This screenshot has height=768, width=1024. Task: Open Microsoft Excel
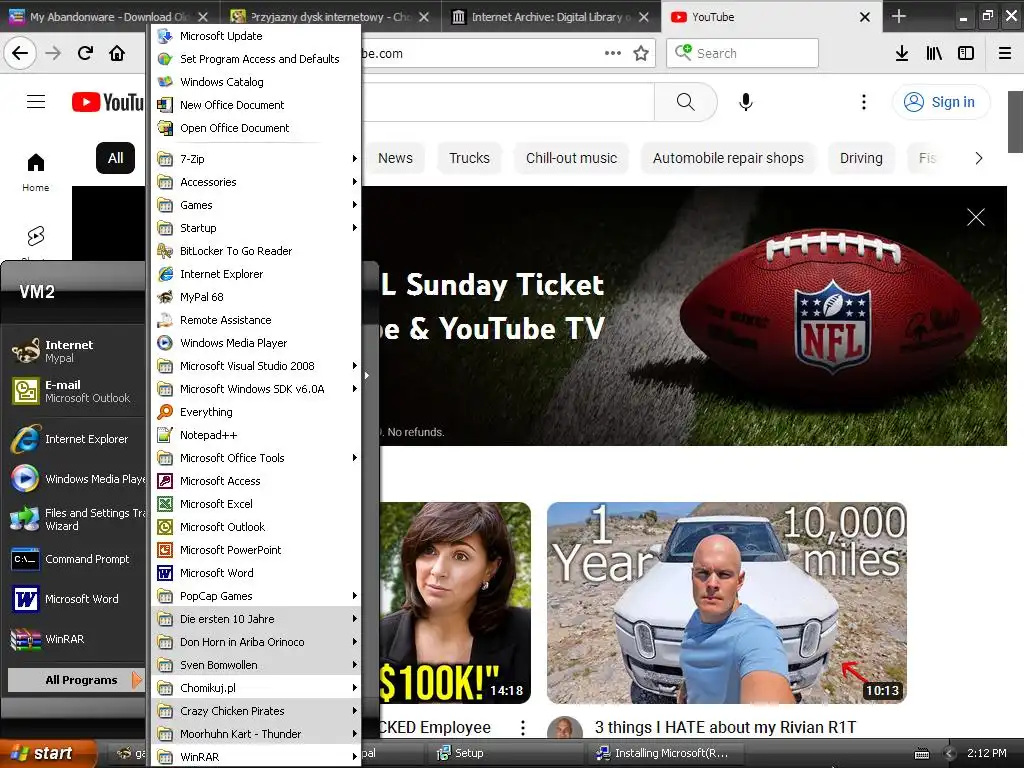pos(255,504)
